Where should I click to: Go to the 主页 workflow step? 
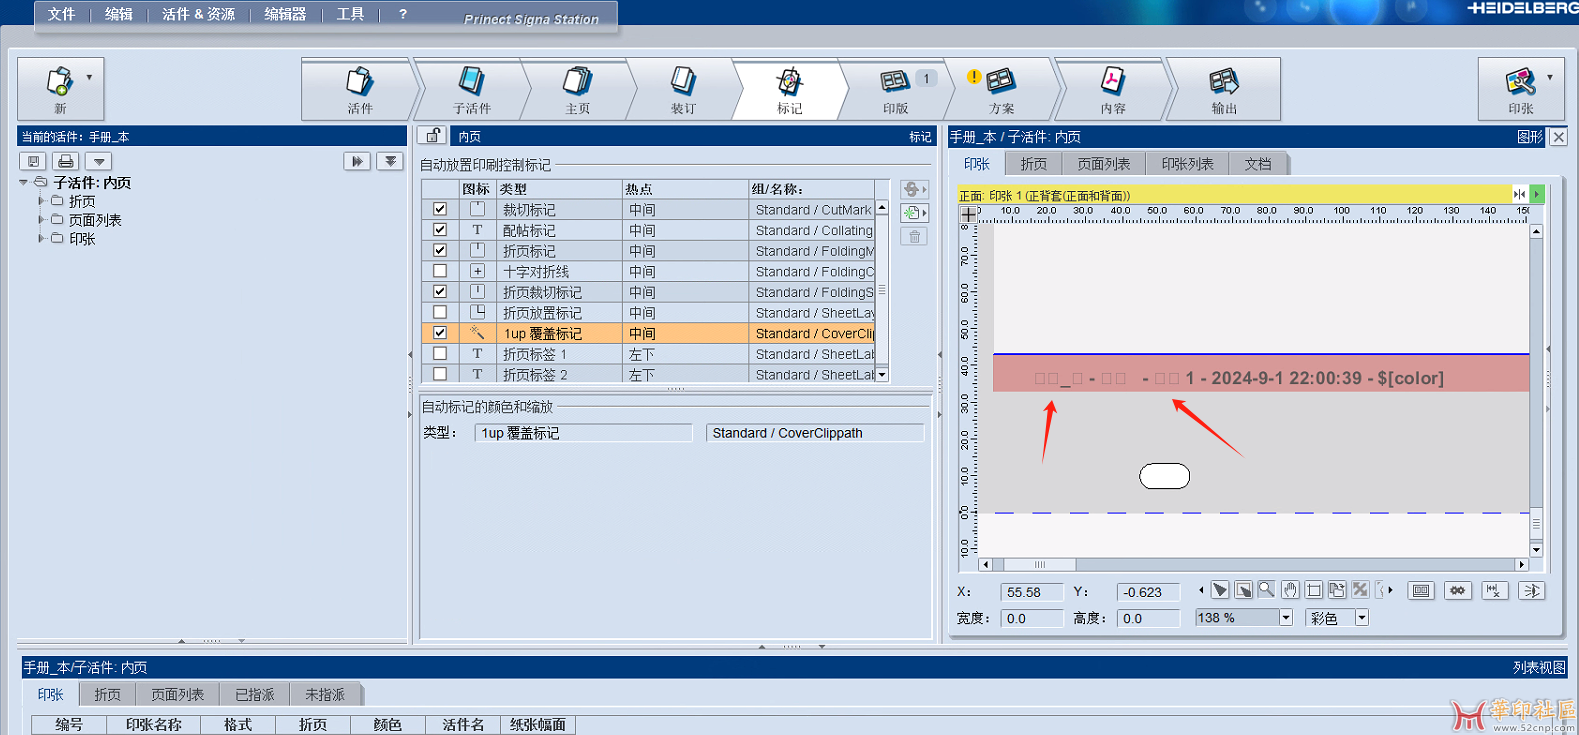pyautogui.click(x=578, y=89)
